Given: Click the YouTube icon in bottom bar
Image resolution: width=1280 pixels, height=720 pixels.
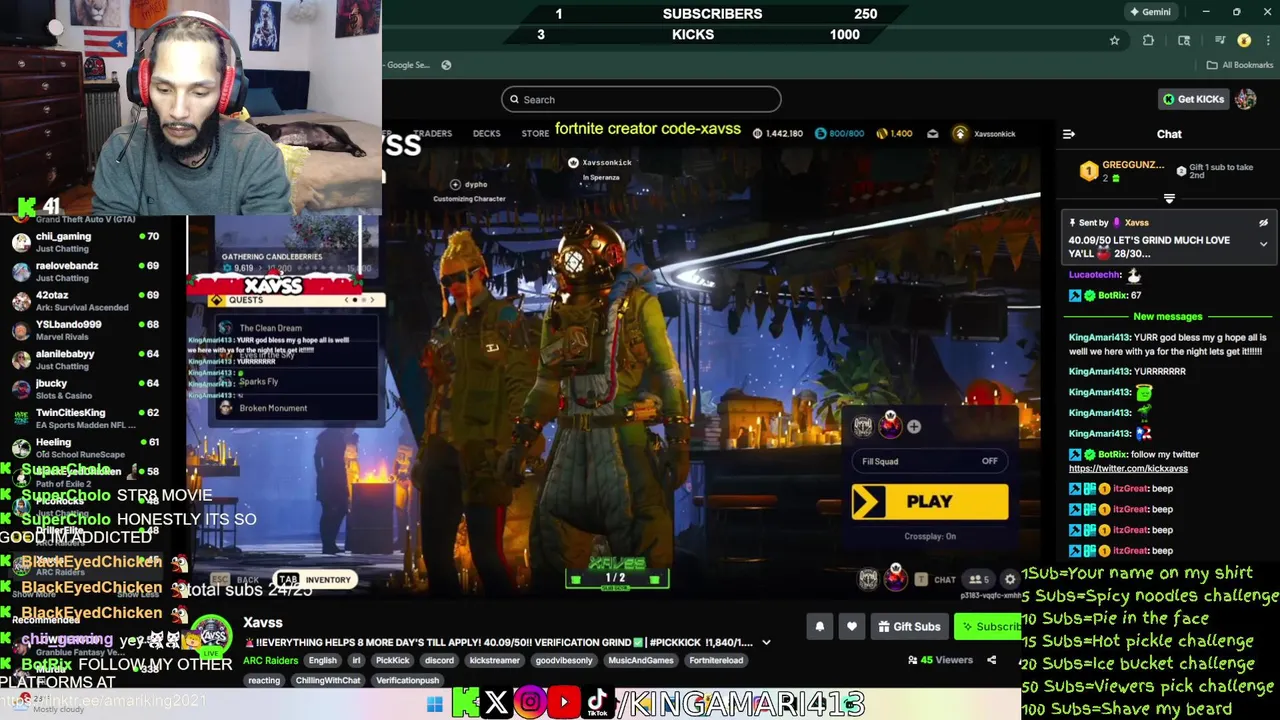Looking at the screenshot, I should 563,703.
